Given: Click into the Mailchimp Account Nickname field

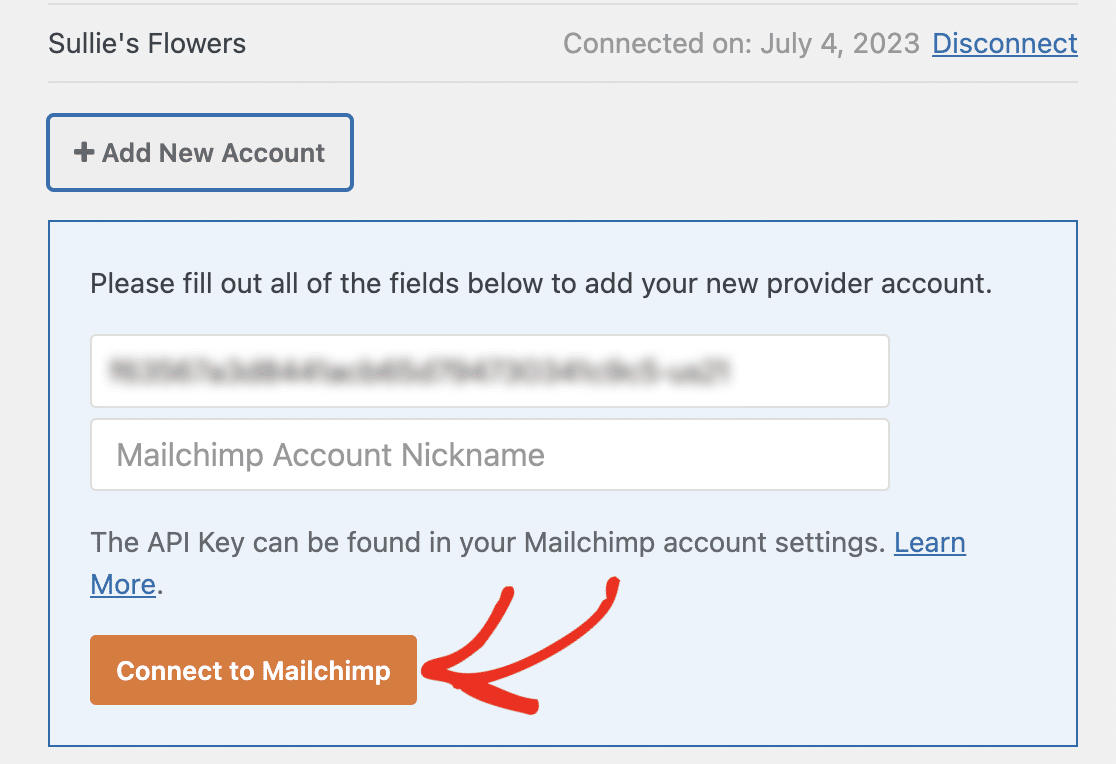Looking at the screenshot, I should coord(489,455).
